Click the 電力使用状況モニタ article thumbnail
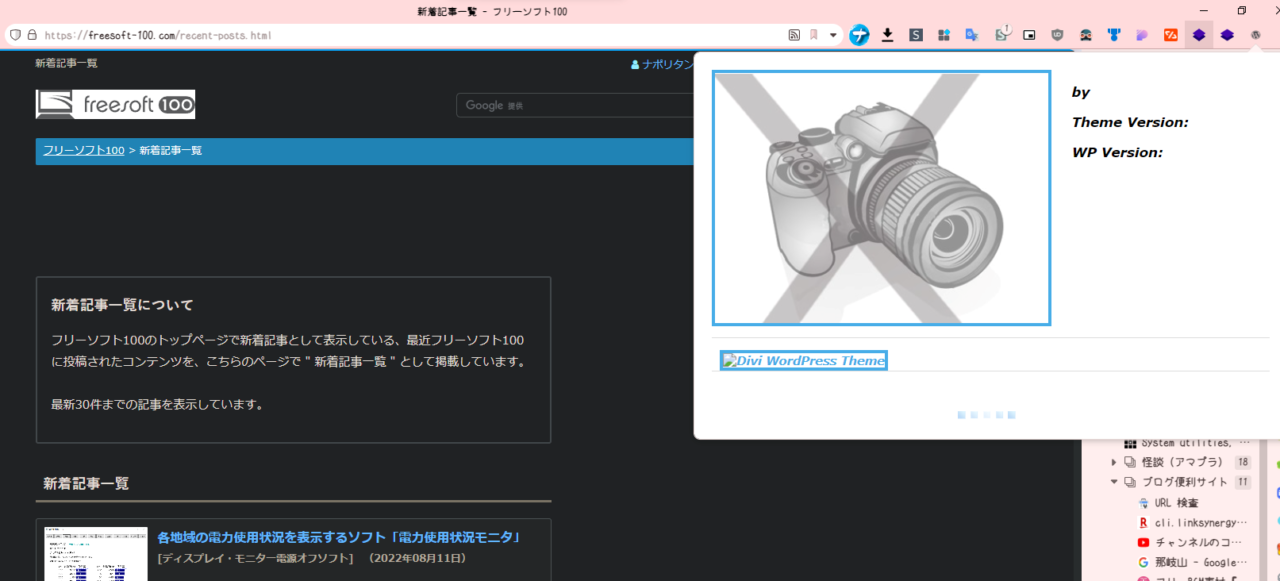 pos(96,554)
